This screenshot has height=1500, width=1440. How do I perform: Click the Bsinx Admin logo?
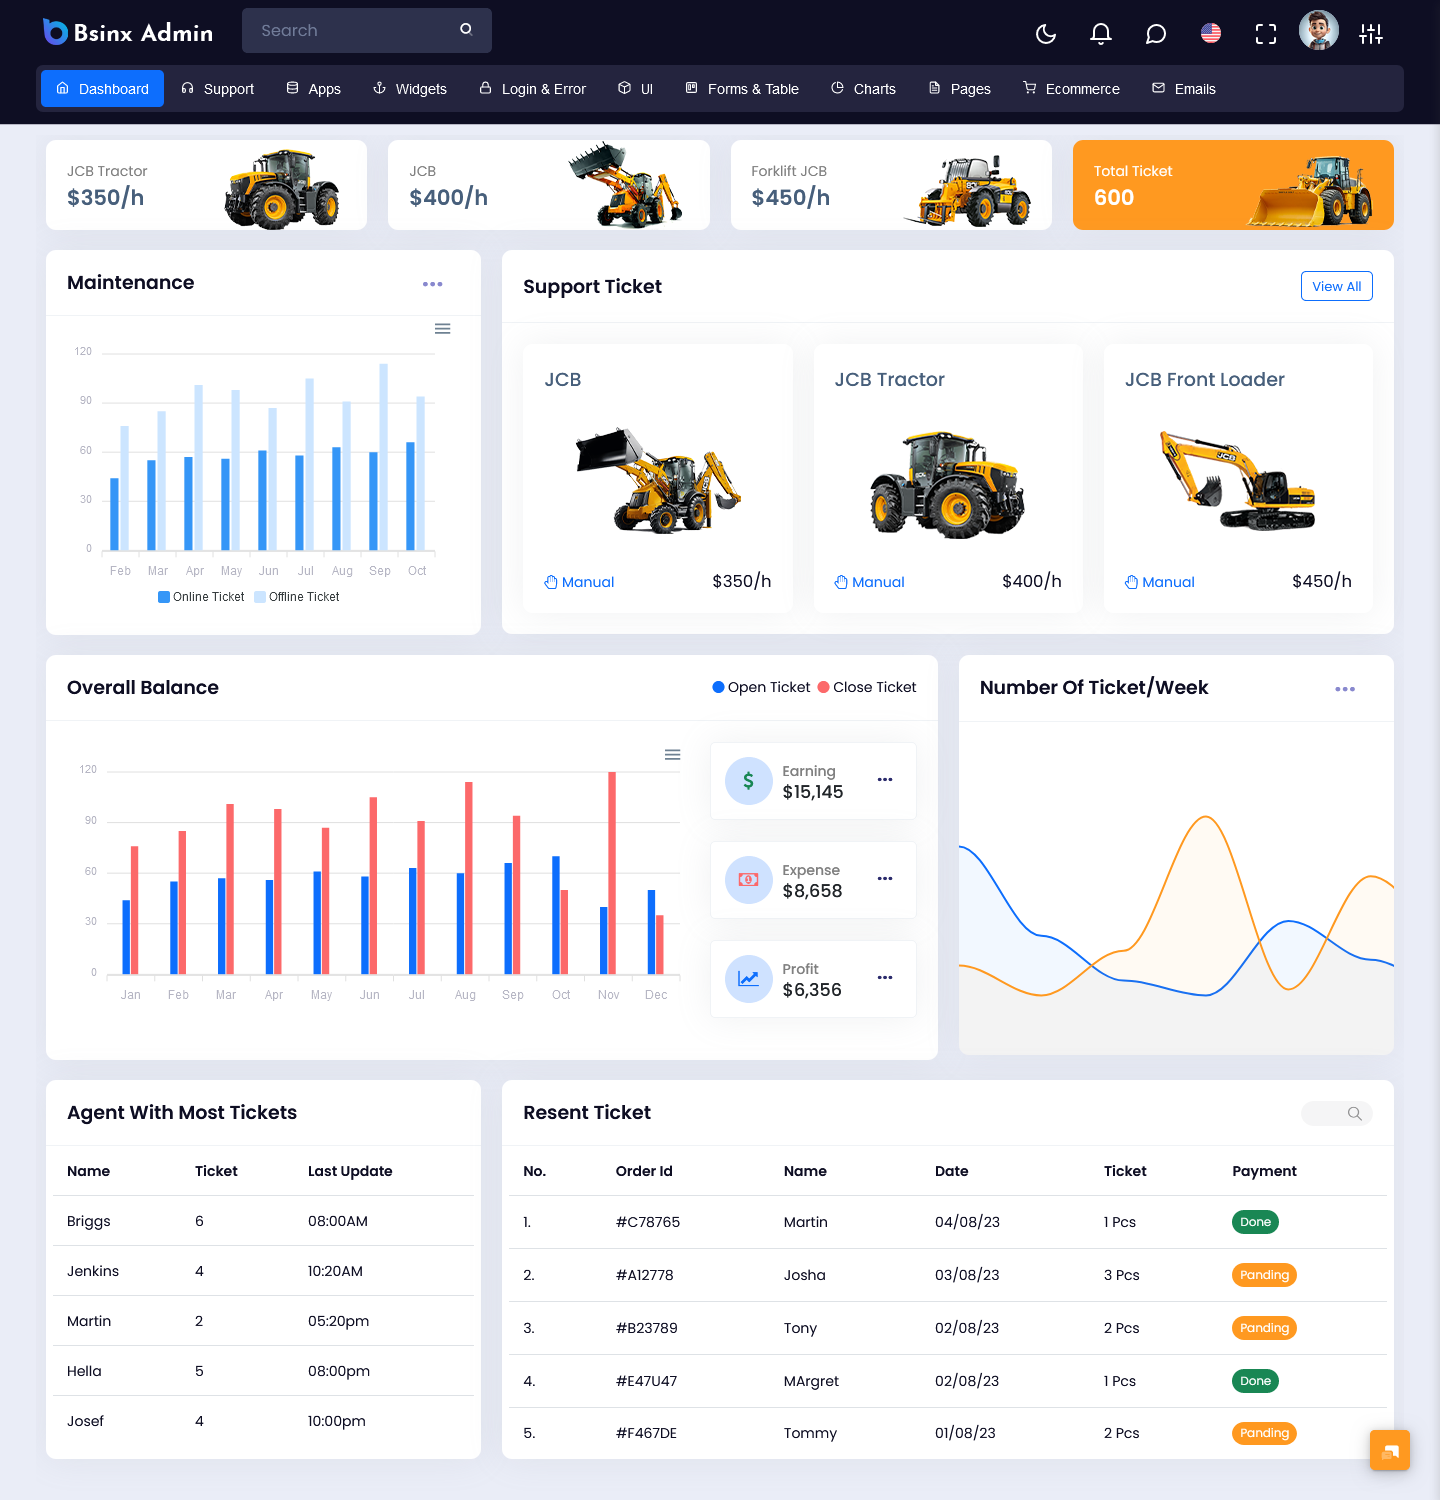point(128,32)
